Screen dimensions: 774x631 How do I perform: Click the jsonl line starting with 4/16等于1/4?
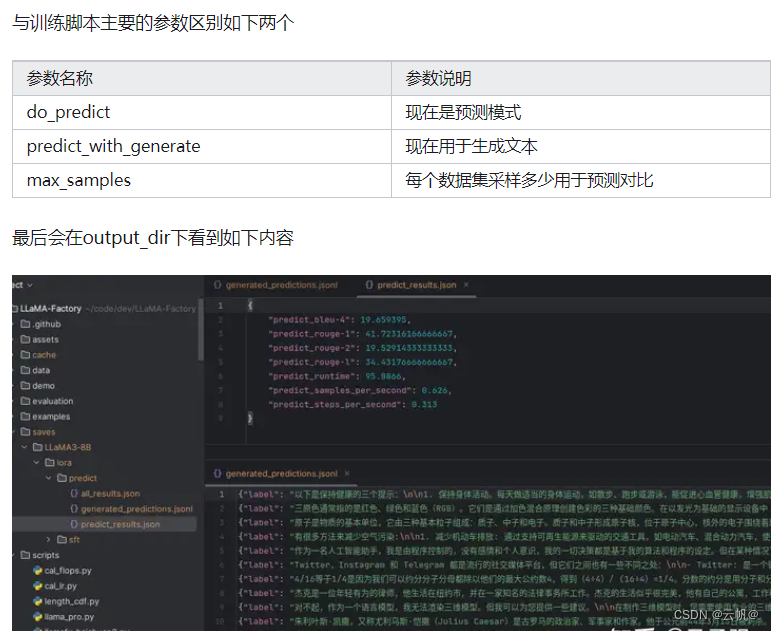[504, 579]
